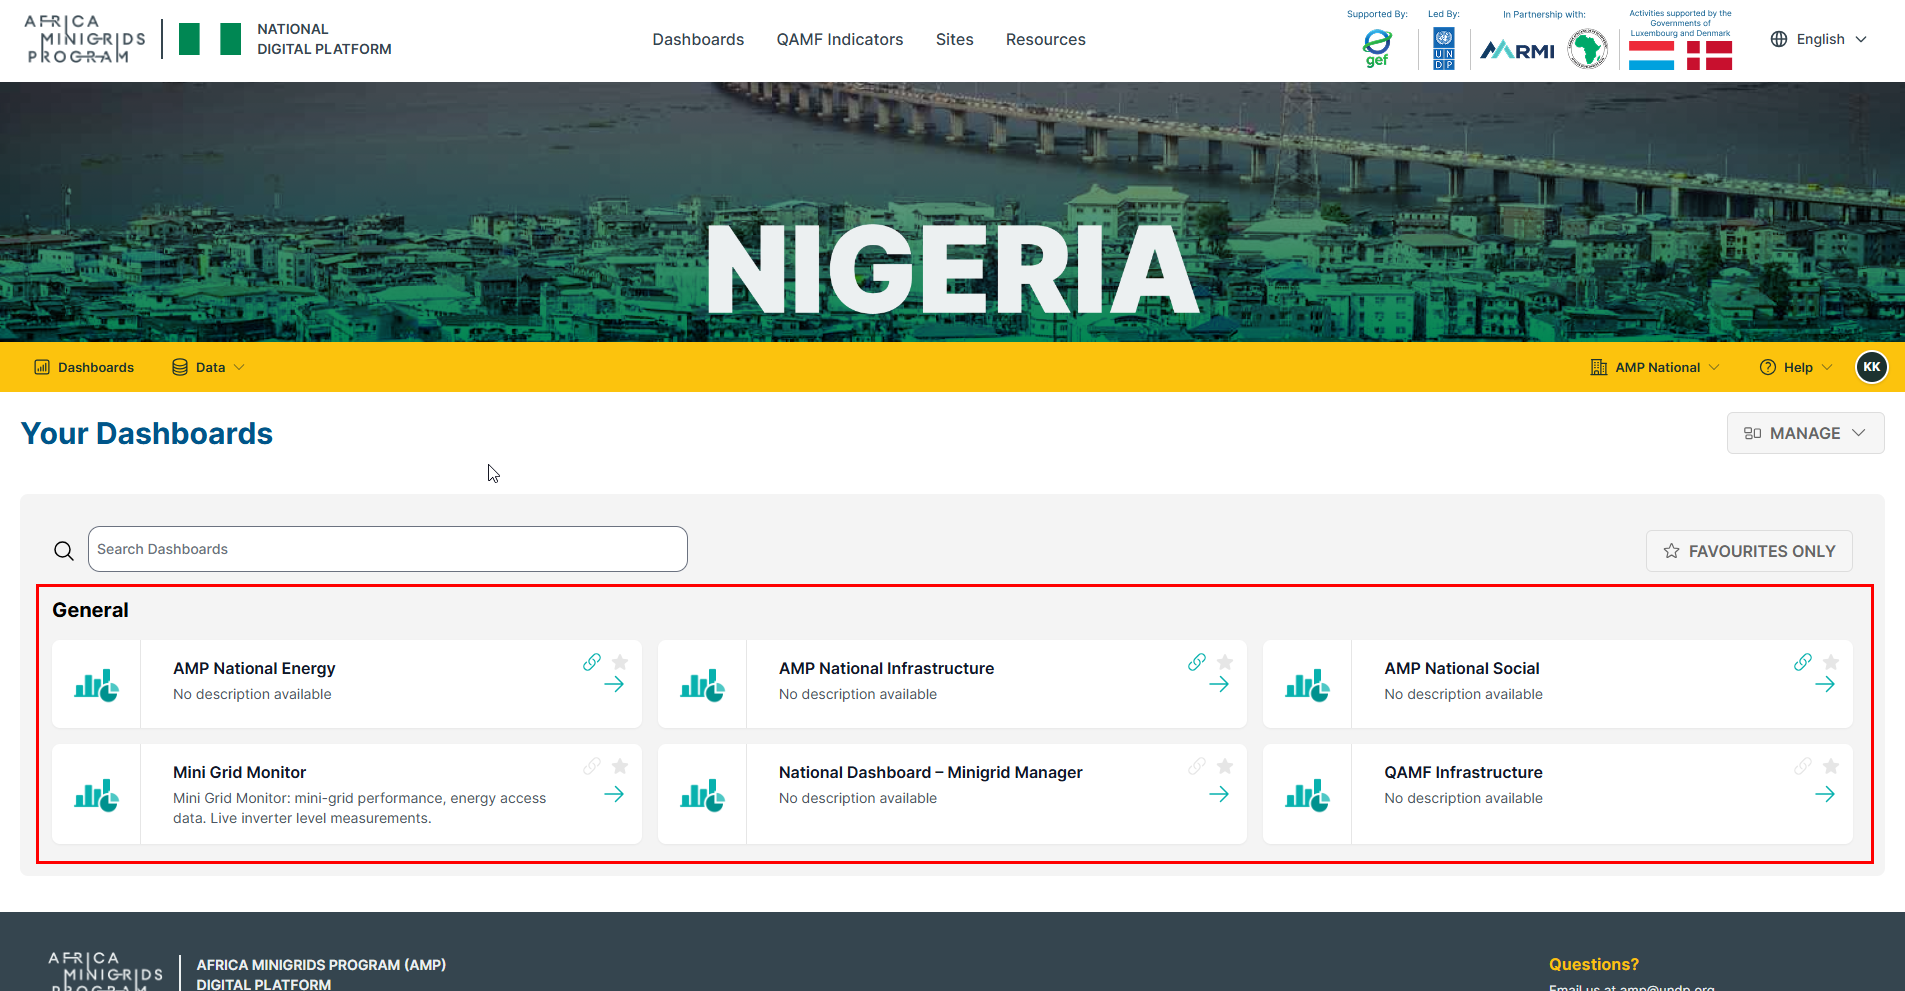Viewport: 1905px width, 991px height.
Task: Open Mini Grid Monitor via arrow icon
Action: tap(614, 794)
